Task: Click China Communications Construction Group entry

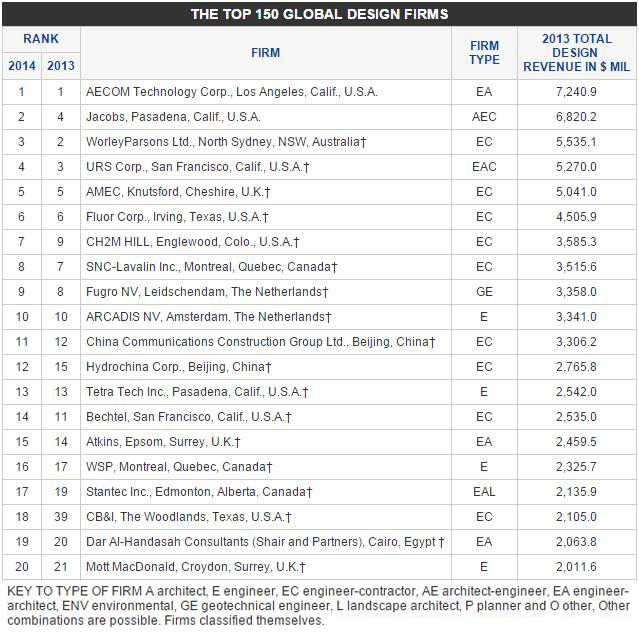Action: click(x=261, y=342)
